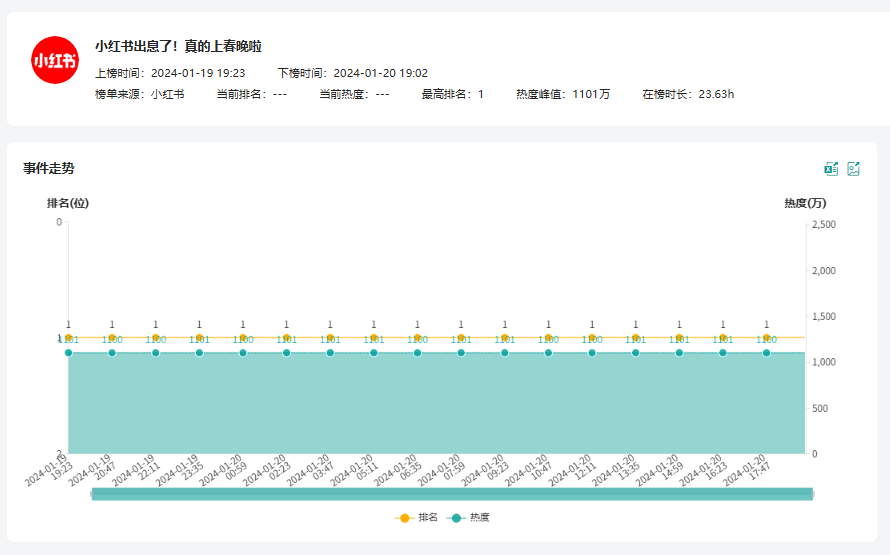Viewport: 890px width, 555px height.
Task: Click 热度 data point at 2024-01-20 06:35
Action: [417, 353]
